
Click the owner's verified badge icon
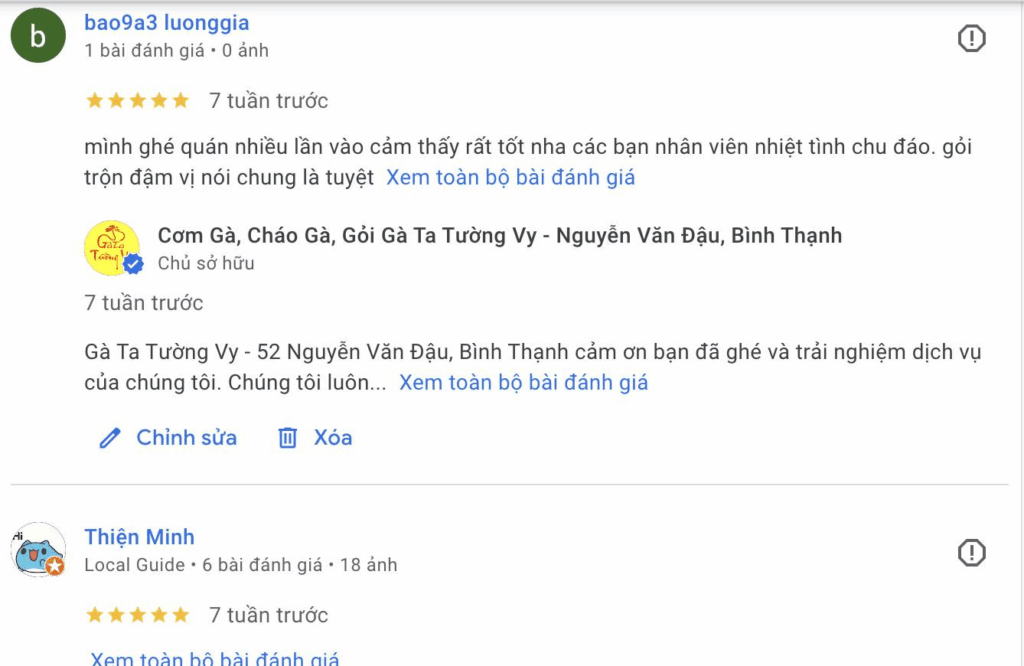tap(134, 263)
